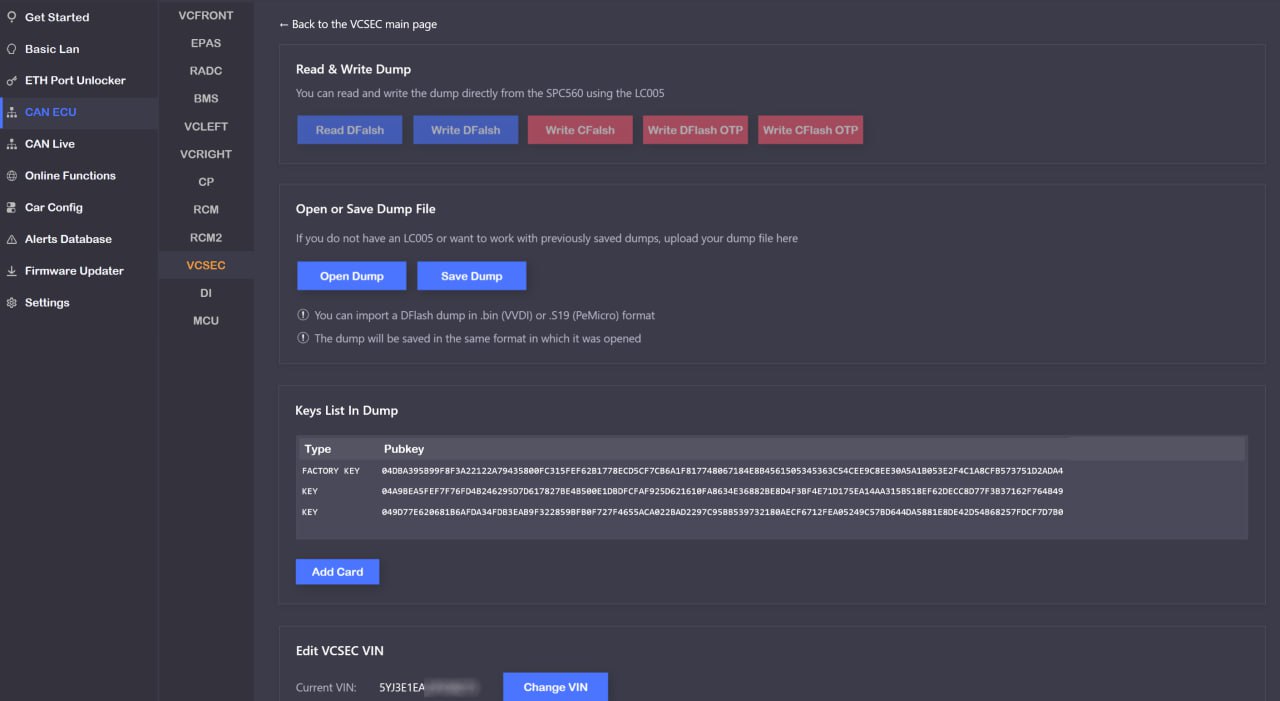The width and height of the screenshot is (1280, 701).
Task: Click the Online Functions globe icon
Action: [x=12, y=176]
